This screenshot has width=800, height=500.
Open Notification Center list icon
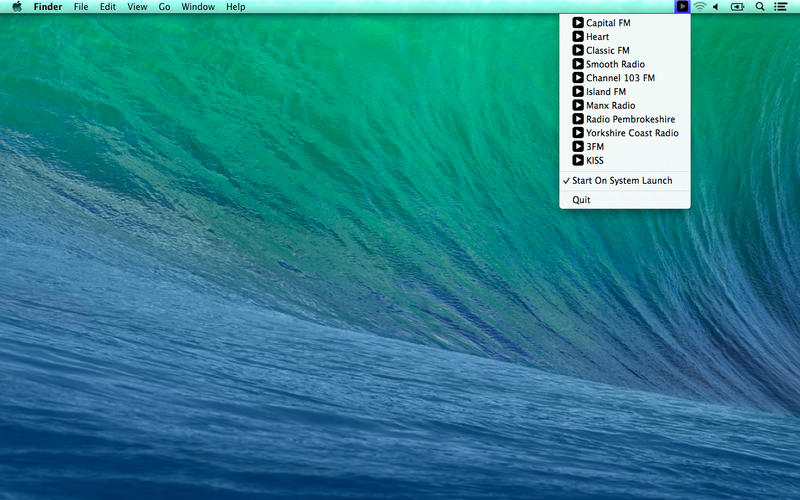coord(780,7)
